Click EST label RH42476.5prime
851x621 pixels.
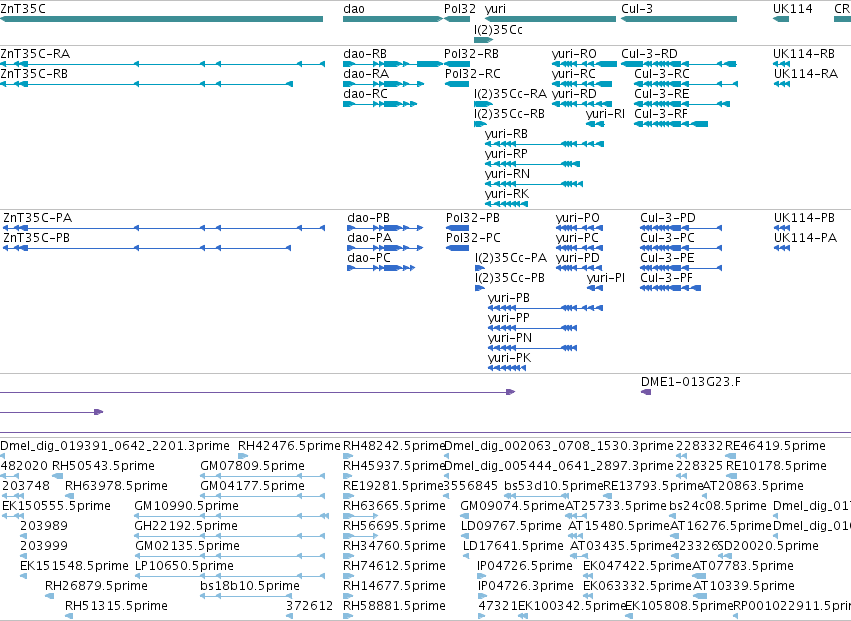click(x=289, y=446)
